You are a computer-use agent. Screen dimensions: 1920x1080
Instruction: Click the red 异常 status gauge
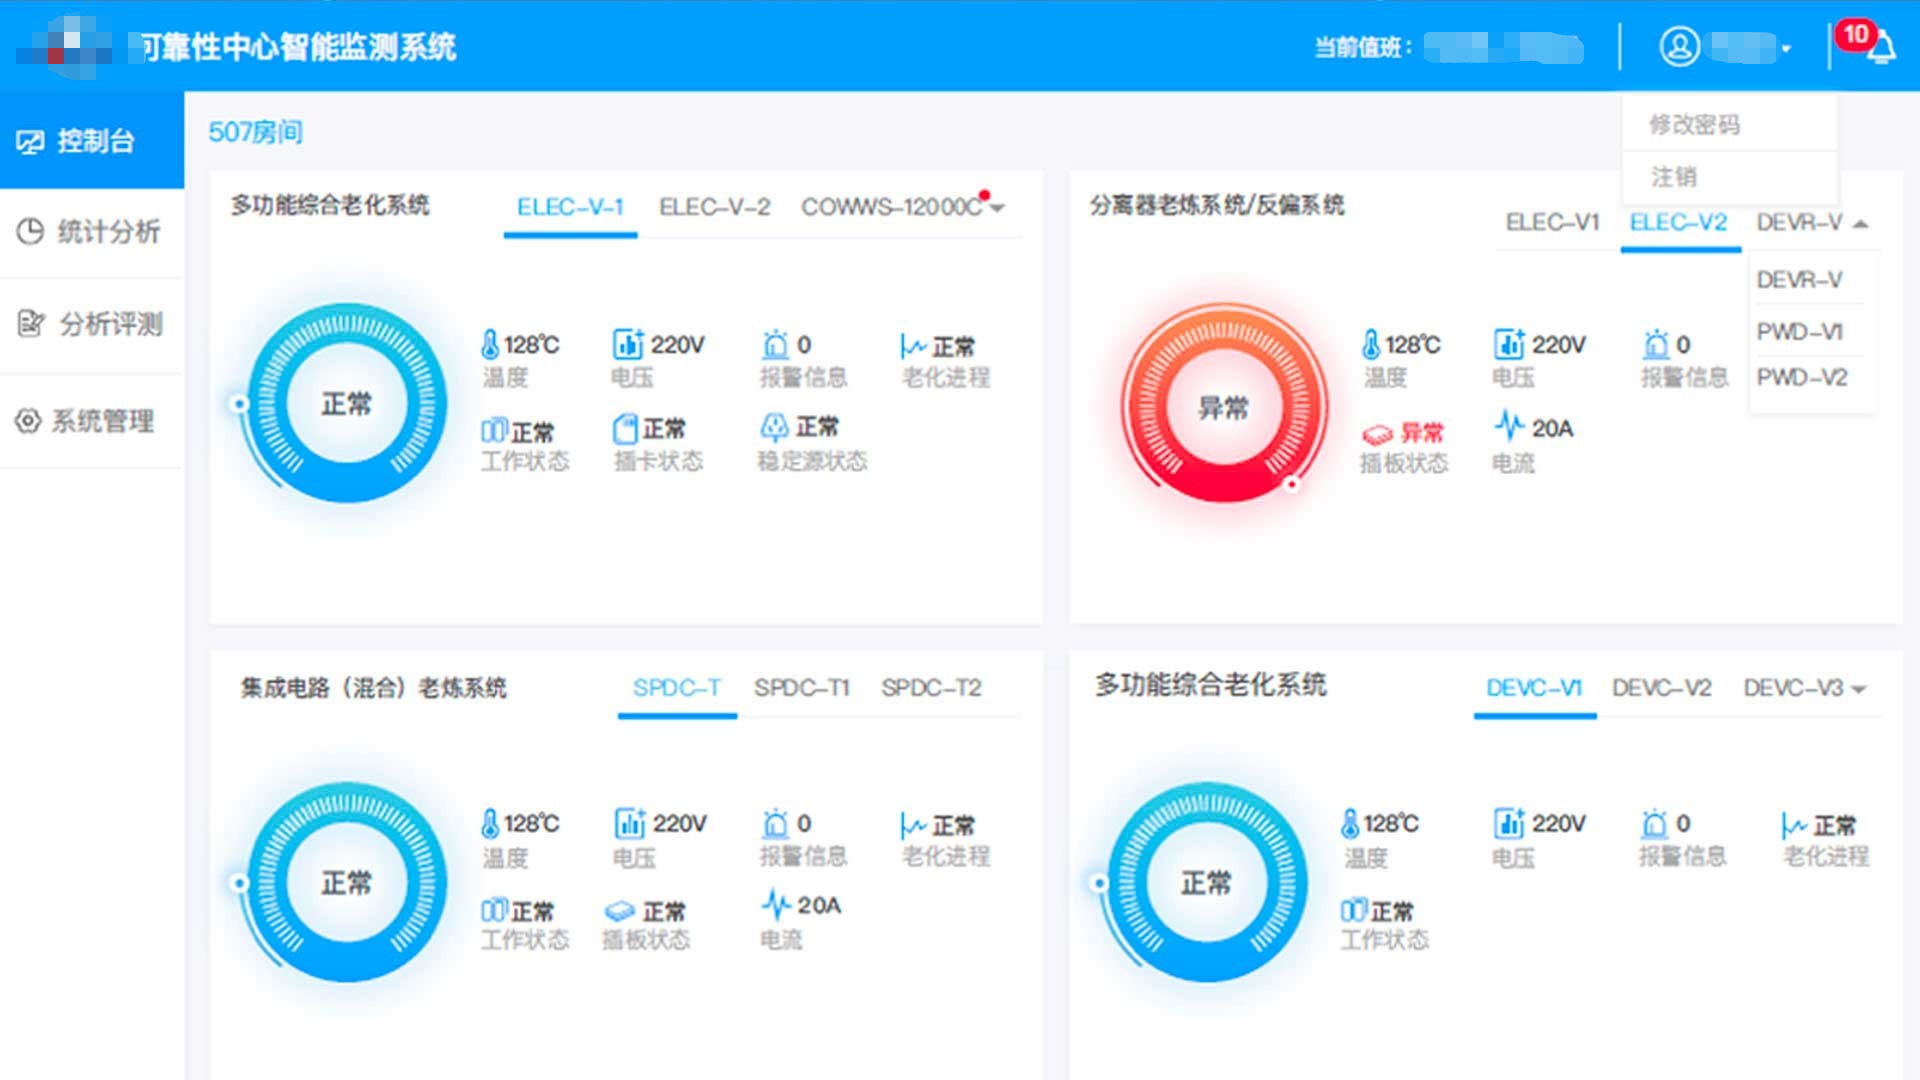tap(1224, 406)
